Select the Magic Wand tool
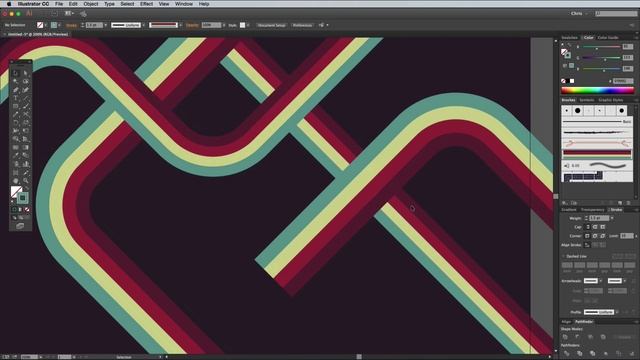 click(x=15, y=81)
